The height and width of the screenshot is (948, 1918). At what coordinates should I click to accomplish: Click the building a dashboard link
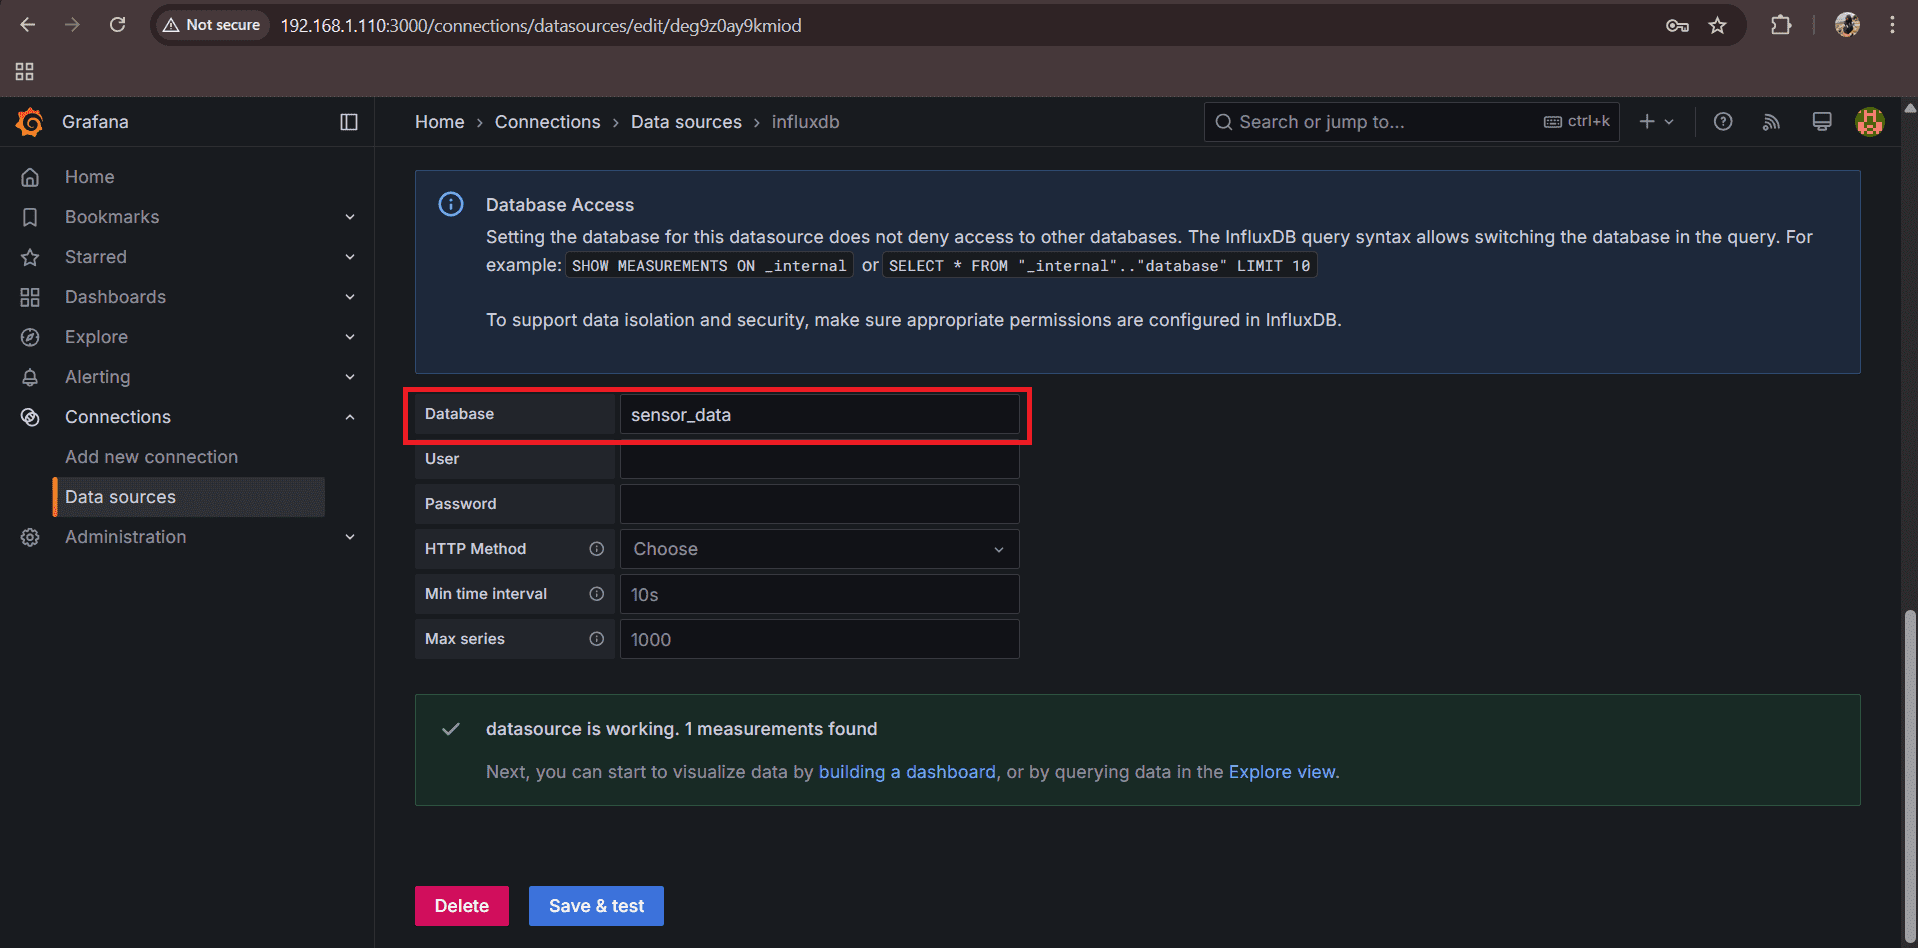point(906,772)
